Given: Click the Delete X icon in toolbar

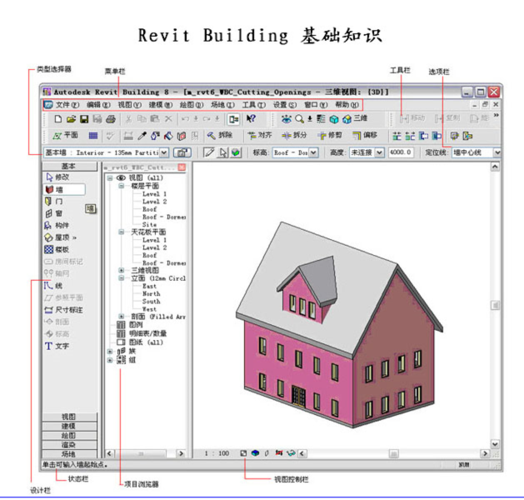Looking at the screenshot, I should [168, 119].
